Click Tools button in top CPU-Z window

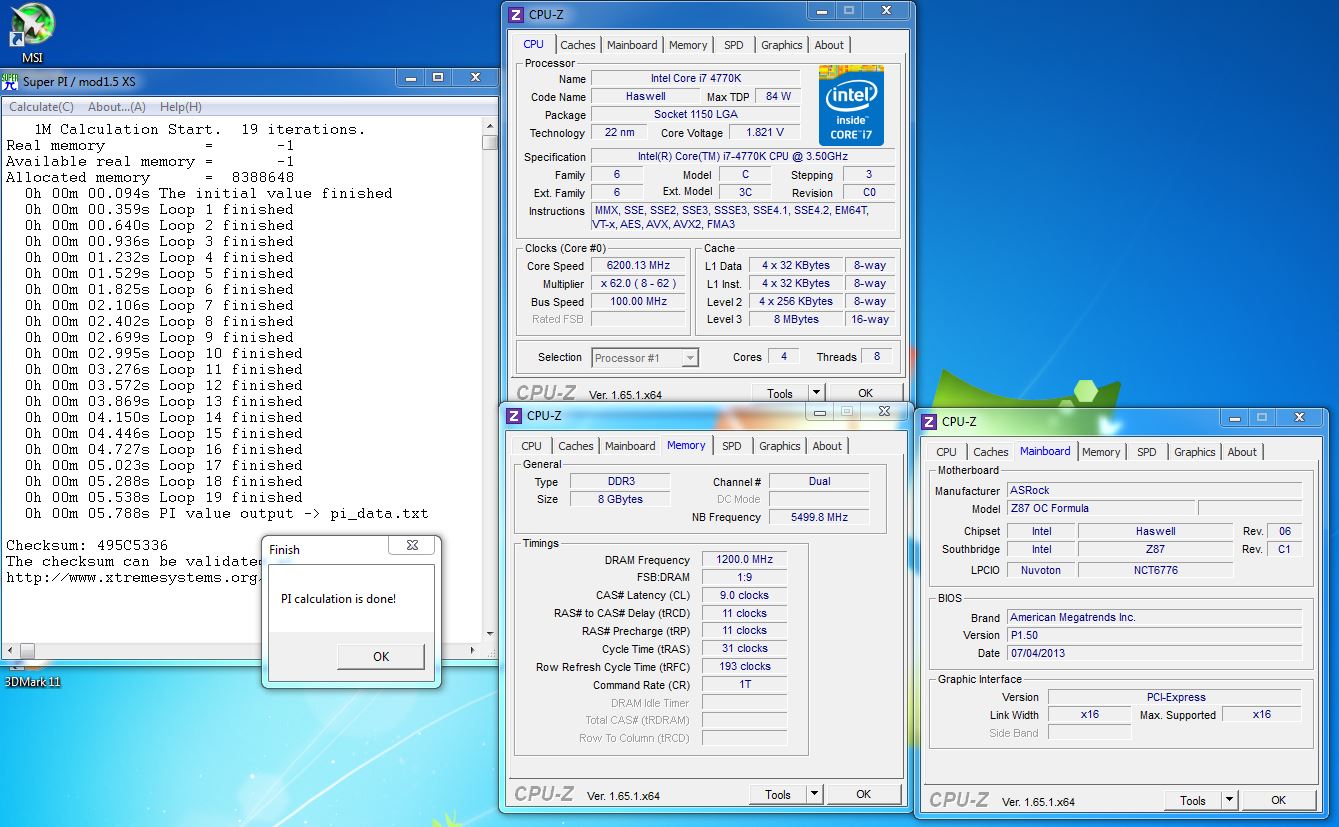[x=779, y=393]
